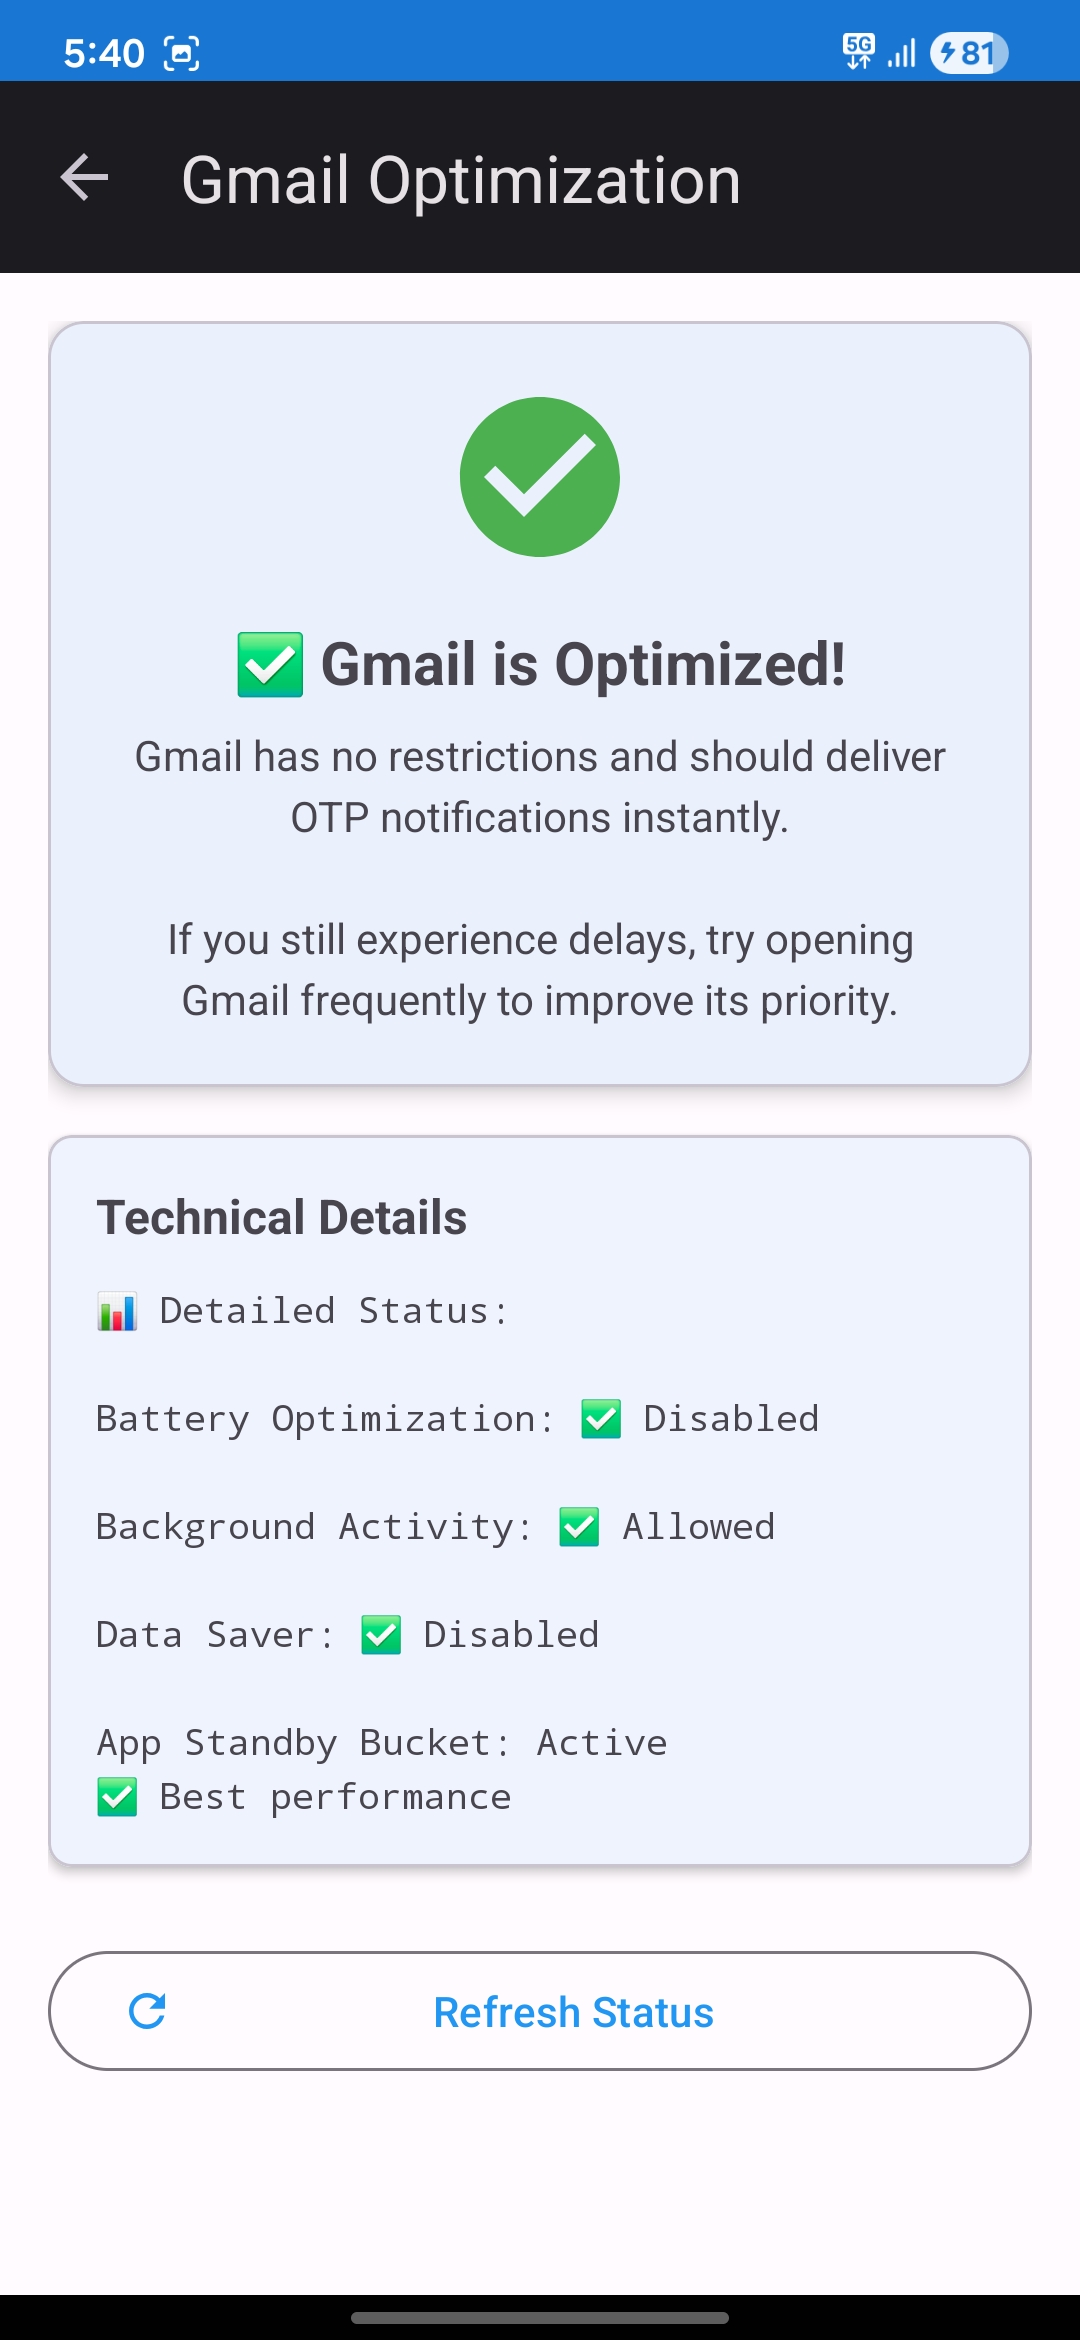Click the Best performance green checkmark

point(117,1797)
